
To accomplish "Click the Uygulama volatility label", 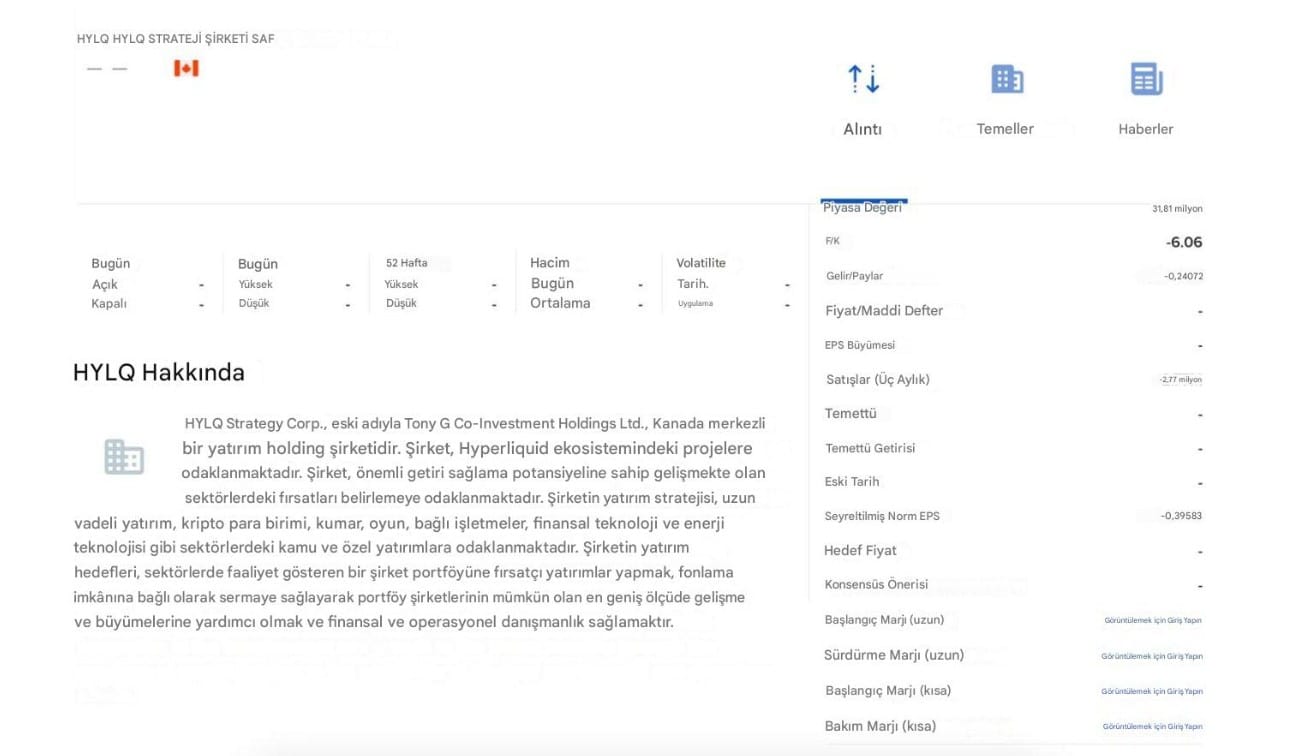I will coord(696,303).
